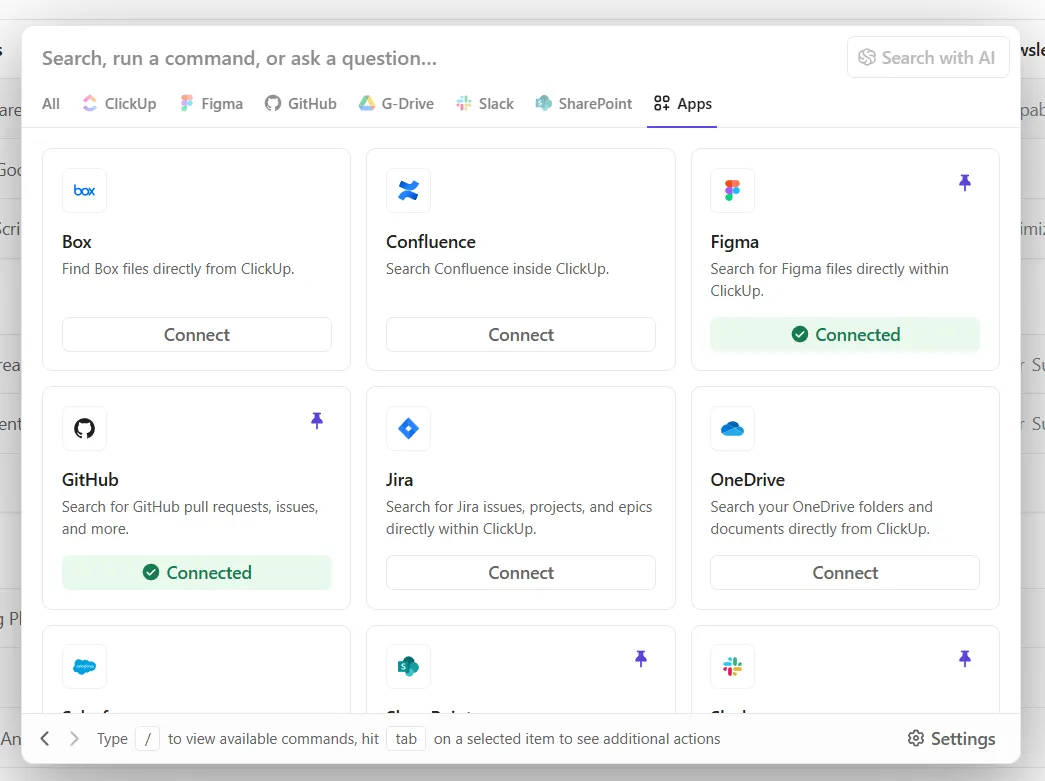The height and width of the screenshot is (781, 1045).
Task: Click the Search with AI button
Action: point(928,57)
